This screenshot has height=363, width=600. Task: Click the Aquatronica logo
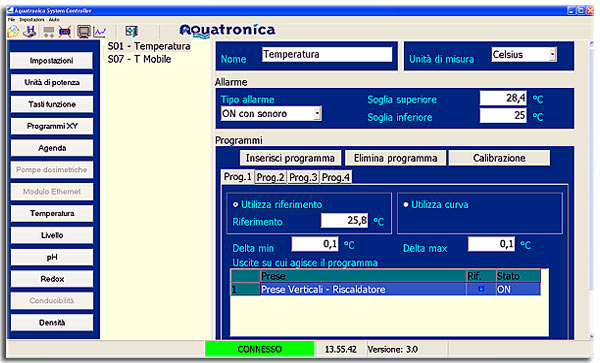(x=227, y=30)
